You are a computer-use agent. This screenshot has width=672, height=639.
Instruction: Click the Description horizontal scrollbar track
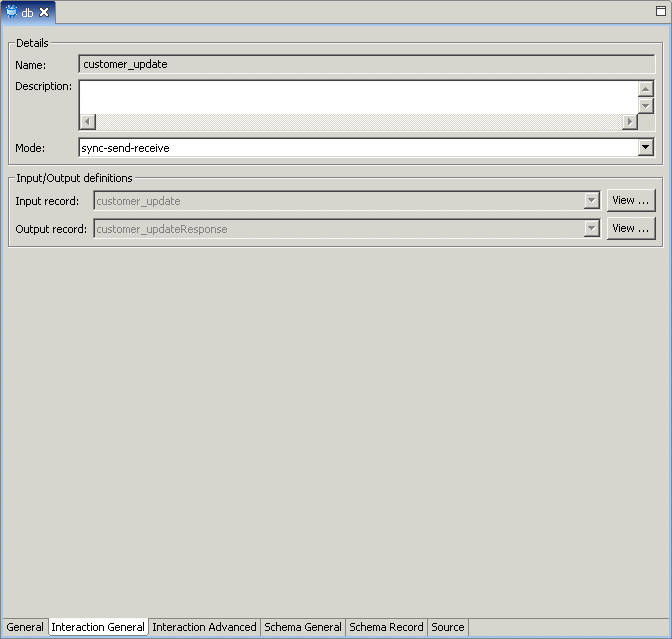tap(358, 122)
